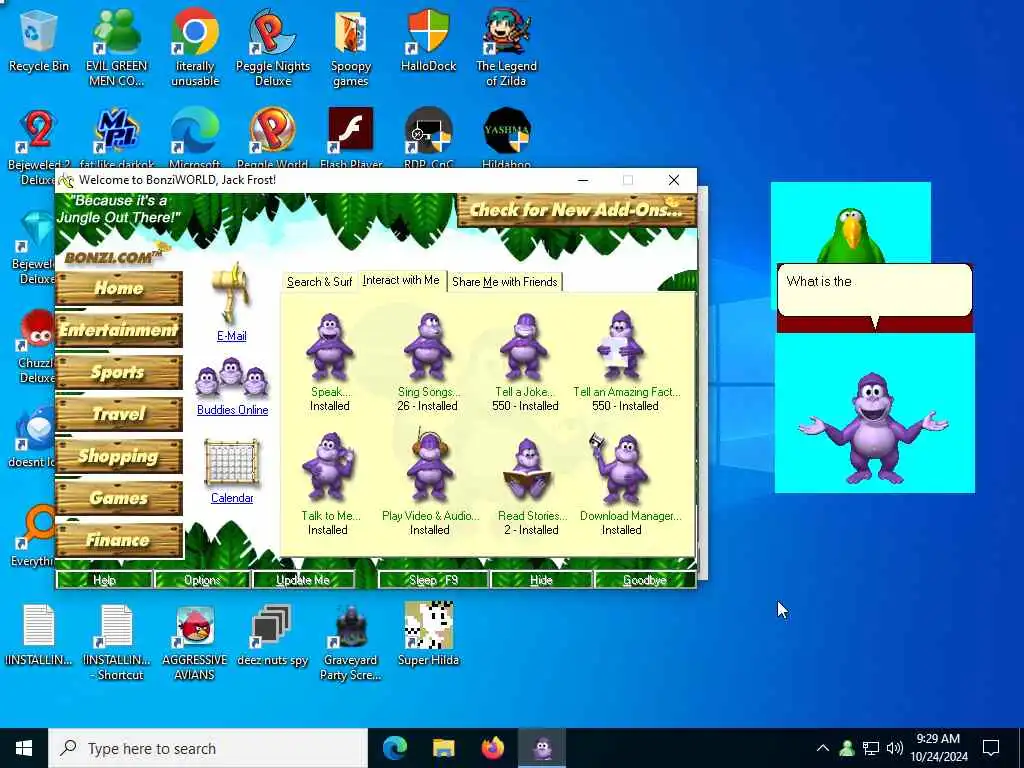Open the volume speaker tray icon
This screenshot has height=768, width=1024.
point(895,748)
